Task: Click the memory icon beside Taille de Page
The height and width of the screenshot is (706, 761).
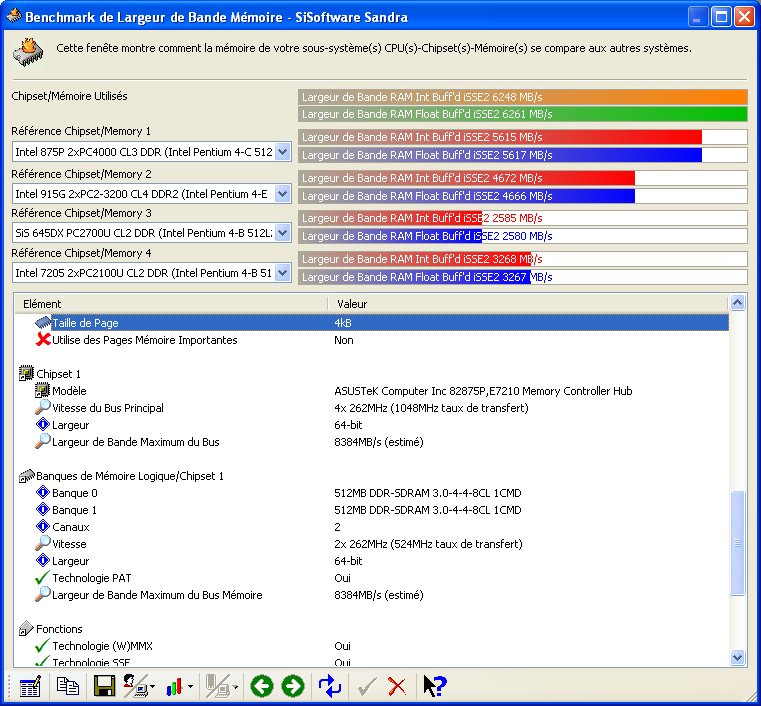Action: point(43,322)
